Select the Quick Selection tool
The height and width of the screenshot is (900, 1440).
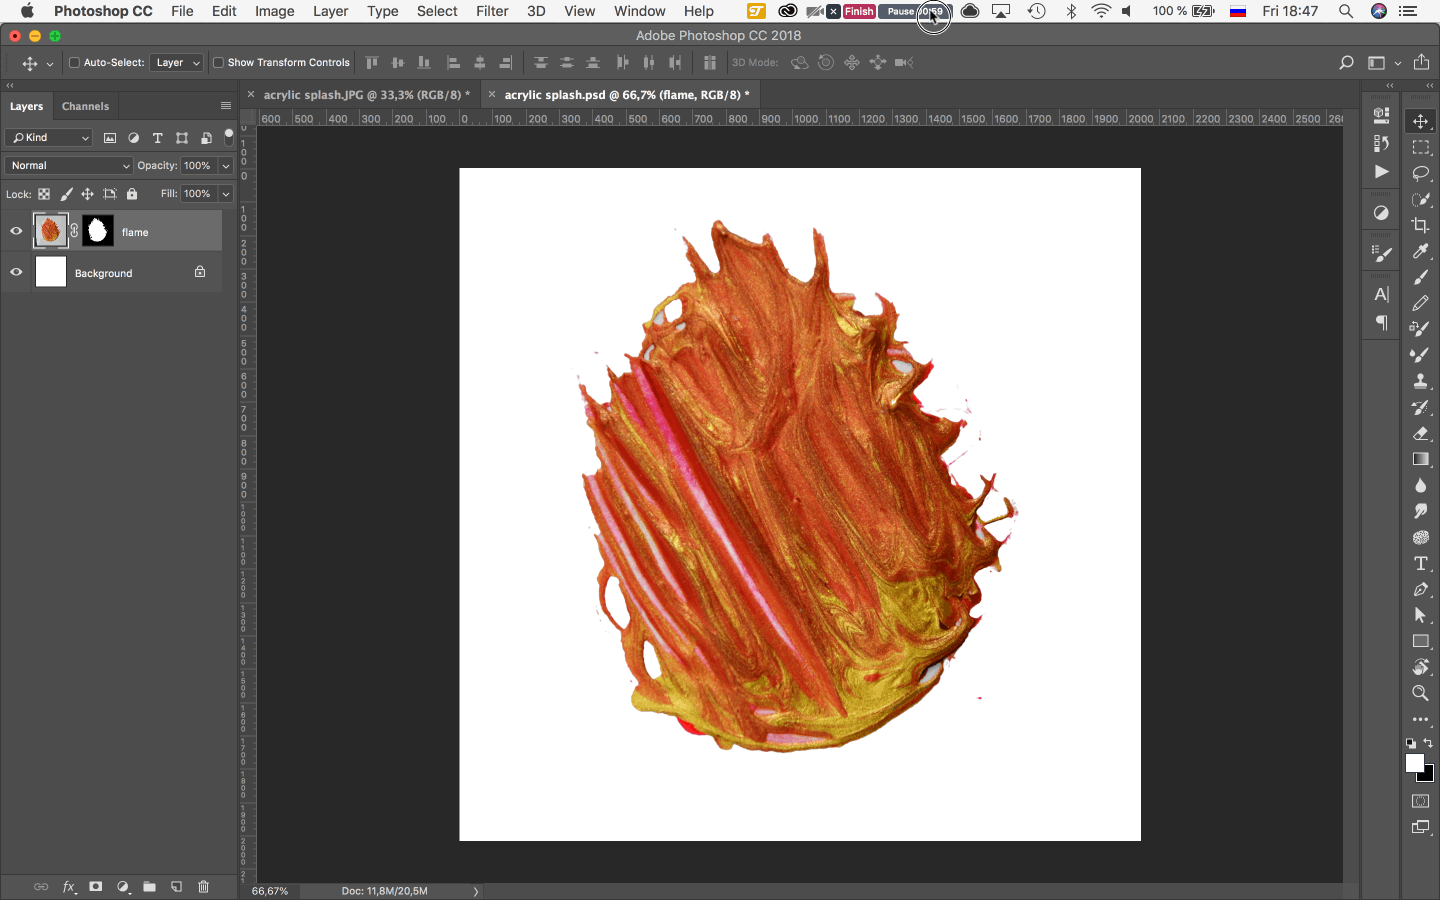pyautogui.click(x=1420, y=199)
